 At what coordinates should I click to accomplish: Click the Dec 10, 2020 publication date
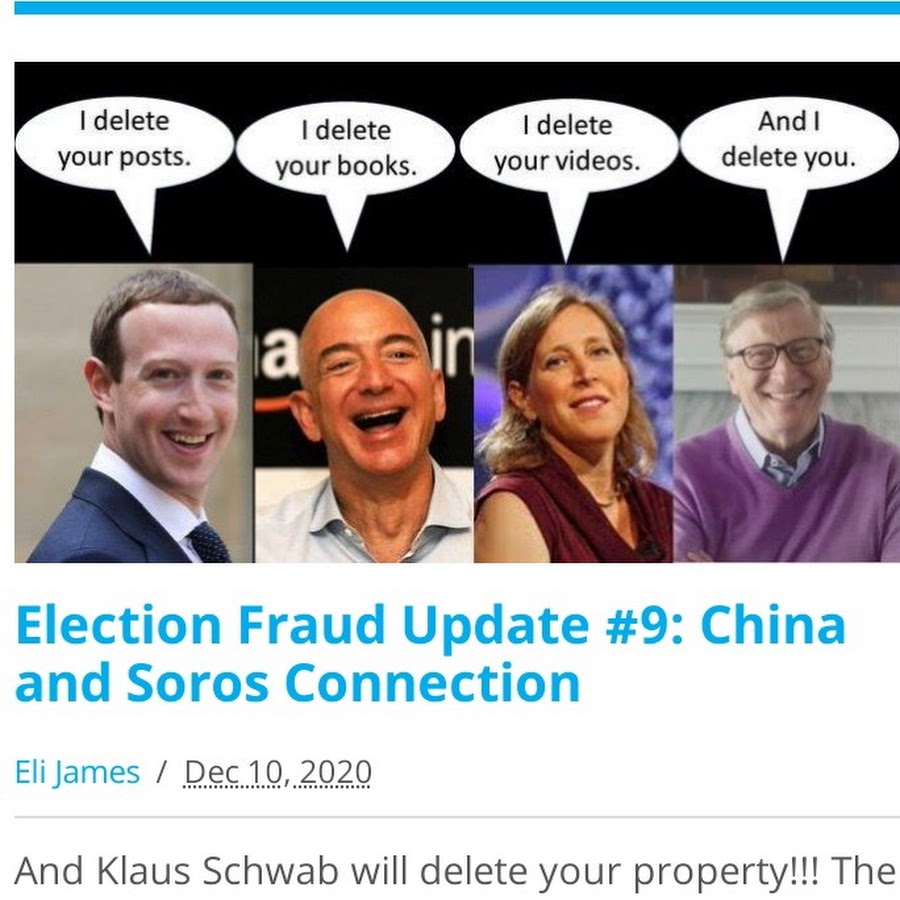pyautogui.click(x=278, y=772)
